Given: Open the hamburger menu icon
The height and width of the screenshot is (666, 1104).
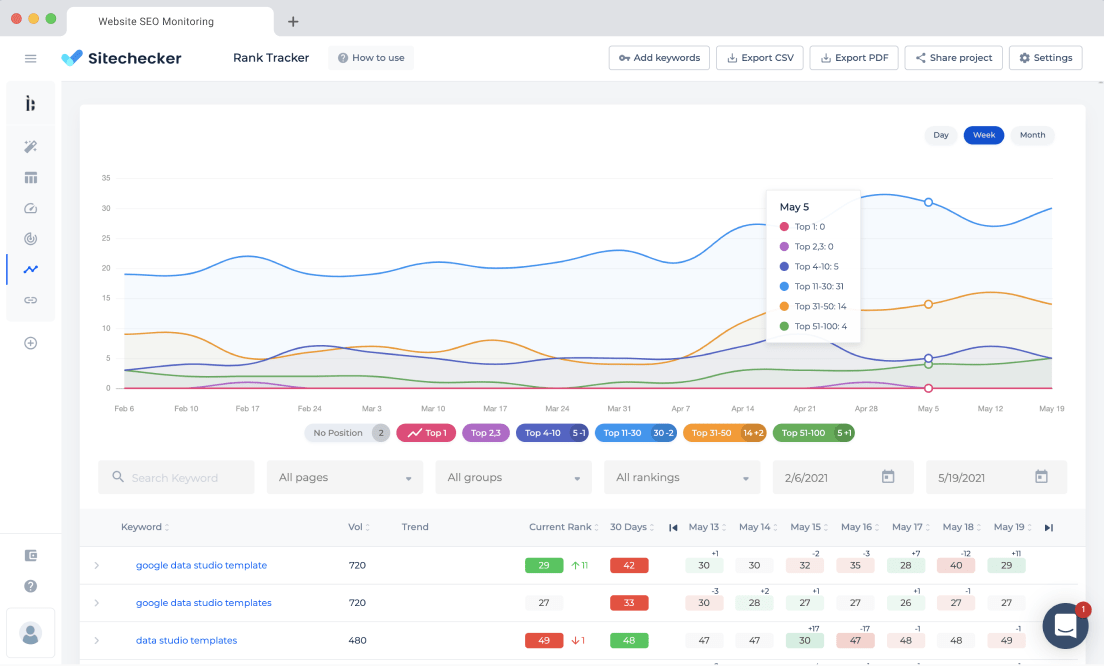Looking at the screenshot, I should [30, 58].
